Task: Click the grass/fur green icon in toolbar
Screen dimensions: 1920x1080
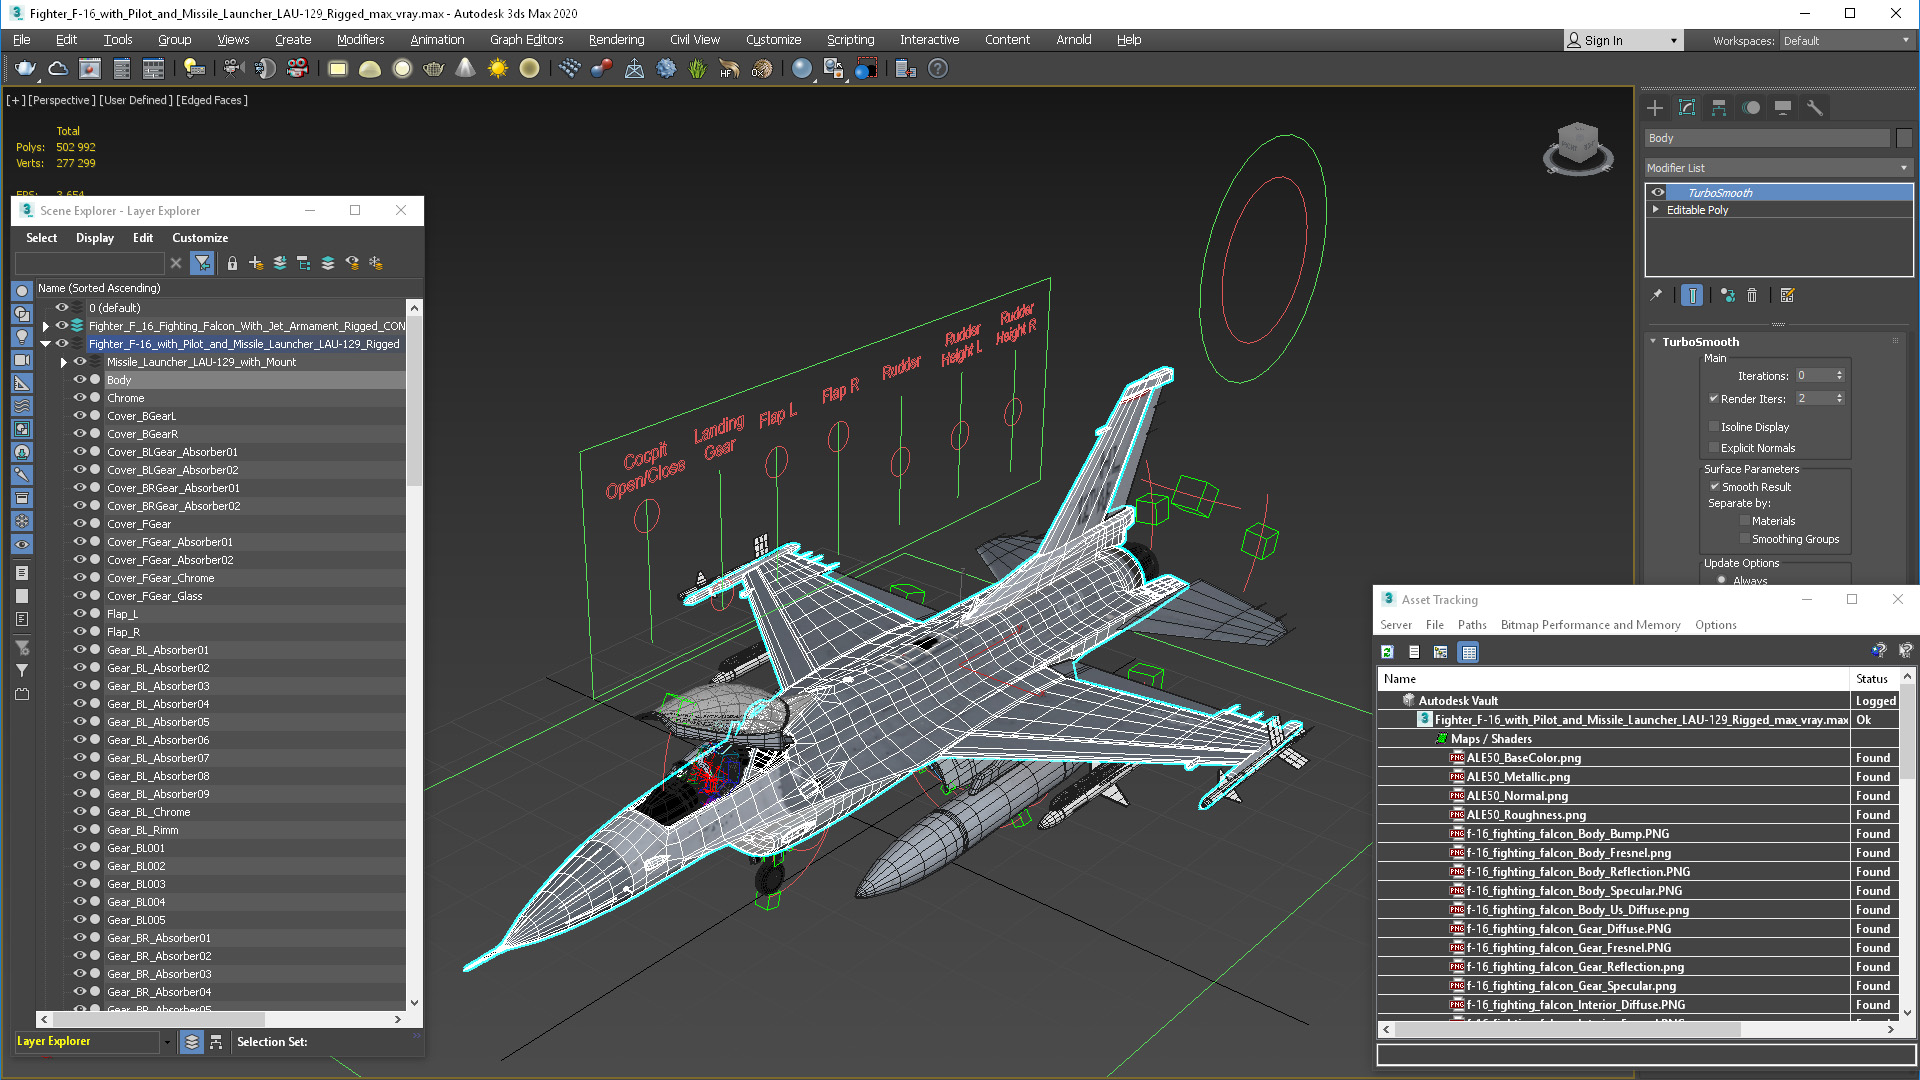Action: 697,69
